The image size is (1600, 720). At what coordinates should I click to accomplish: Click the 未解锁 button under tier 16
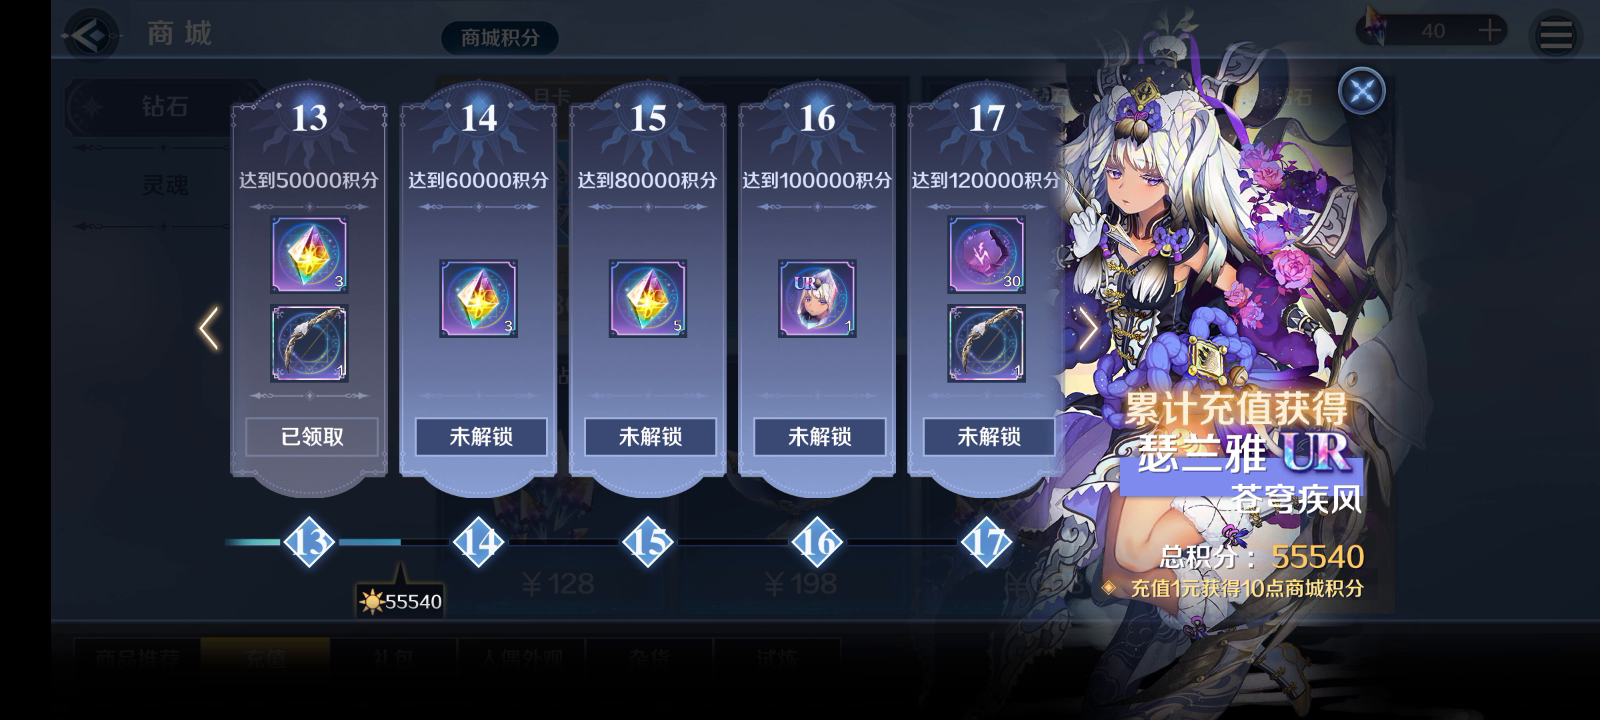pyautogui.click(x=820, y=437)
